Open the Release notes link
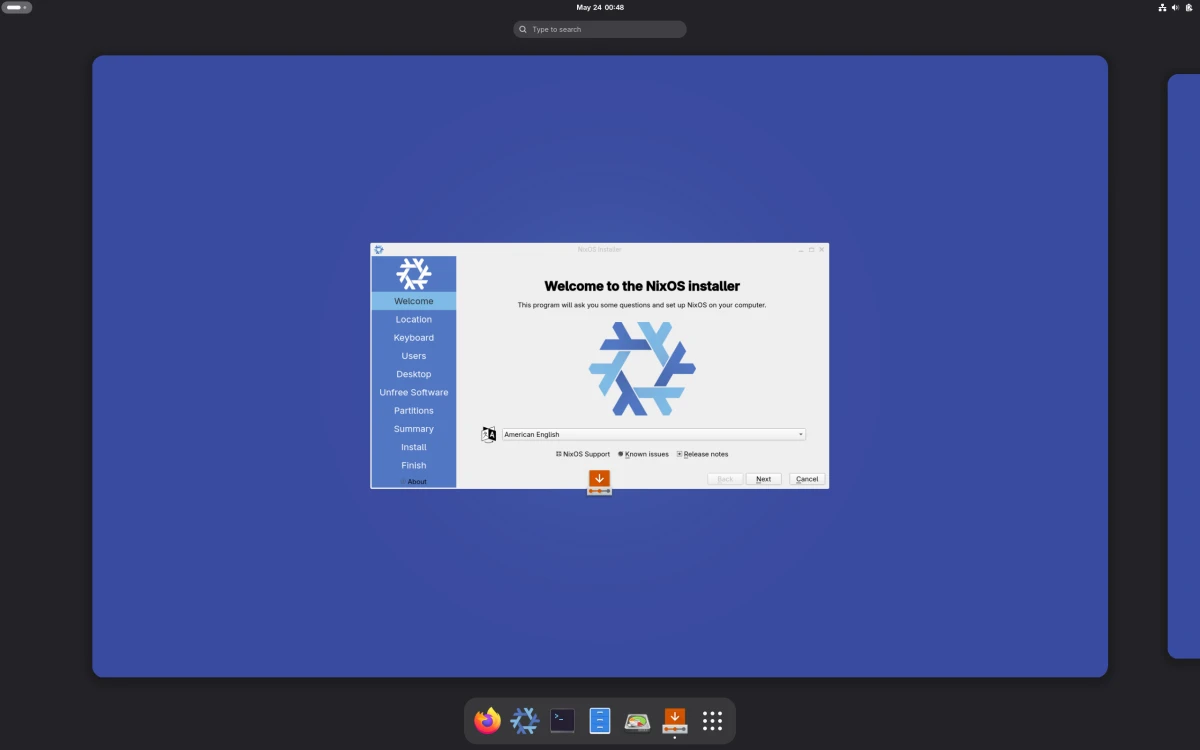The height and width of the screenshot is (750, 1200). pos(705,453)
